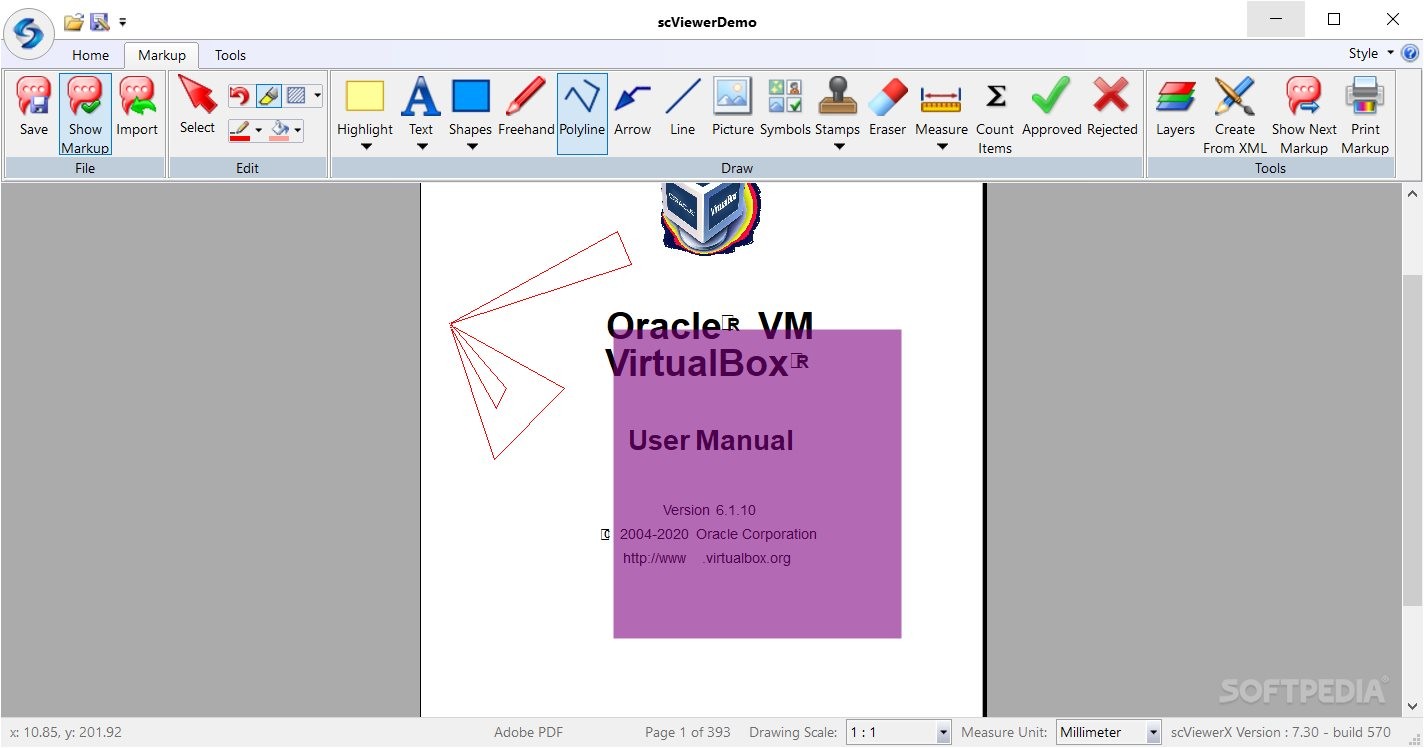Expand the Highlight dropdown arrow
Viewport: 1424px width, 748px height.
click(x=366, y=147)
